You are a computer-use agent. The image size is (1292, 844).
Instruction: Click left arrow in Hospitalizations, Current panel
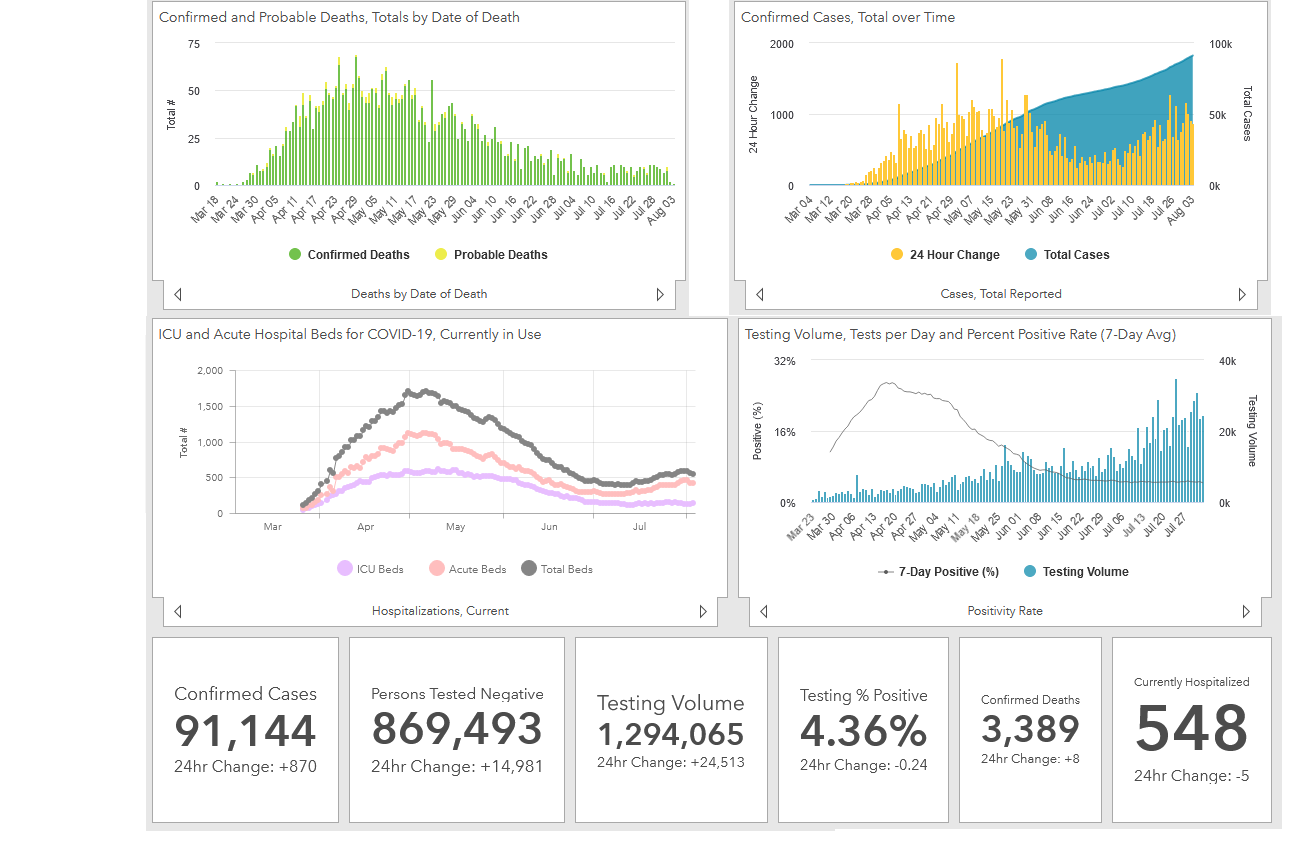[178, 611]
